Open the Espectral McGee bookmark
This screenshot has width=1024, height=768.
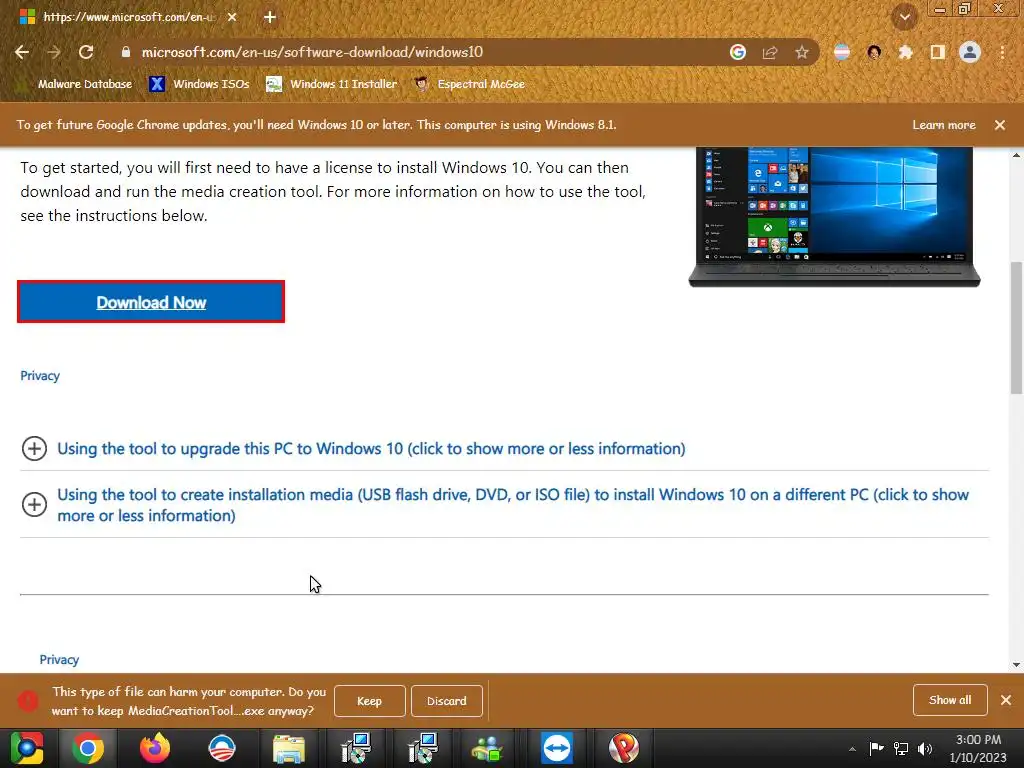point(470,84)
